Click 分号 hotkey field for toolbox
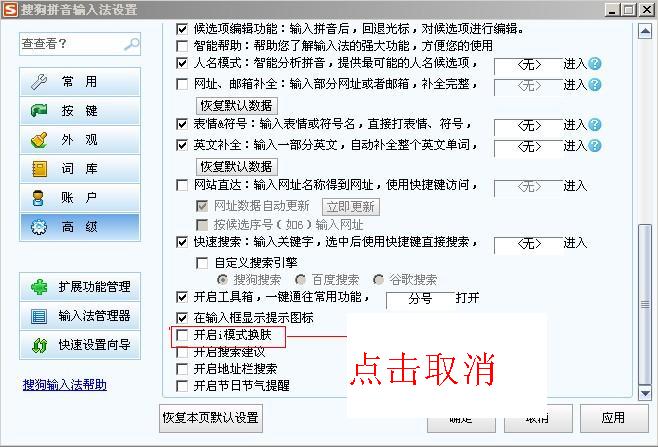 420,300
